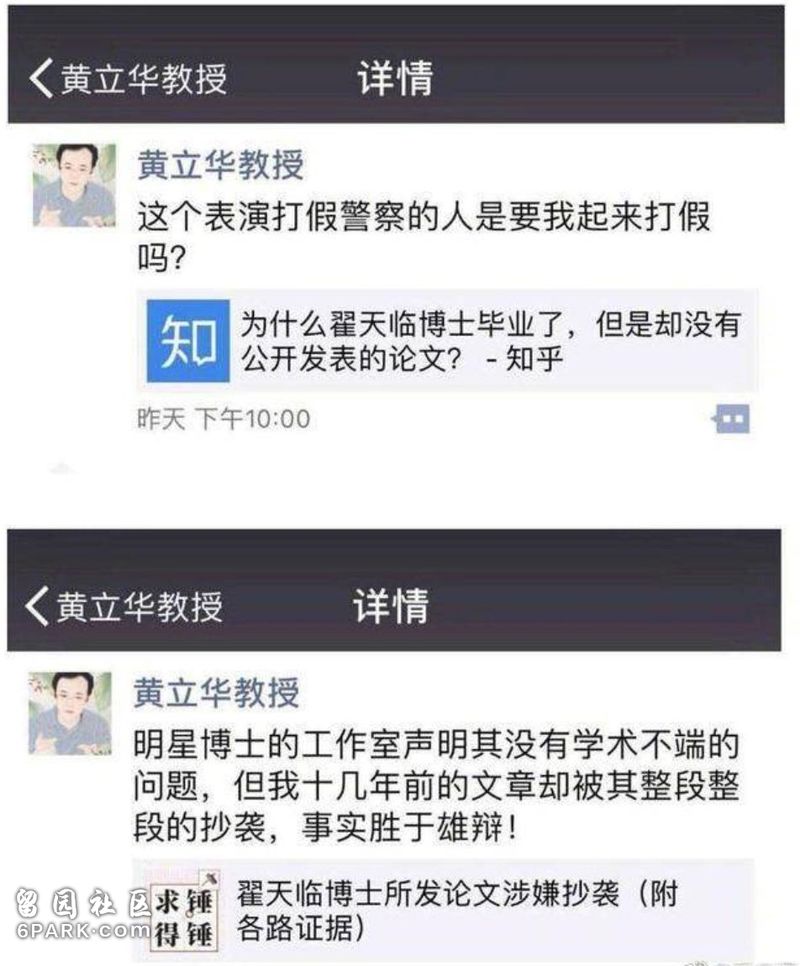Open the 黄立华教授 name link in the second post
The height and width of the screenshot is (966, 800).
217,692
